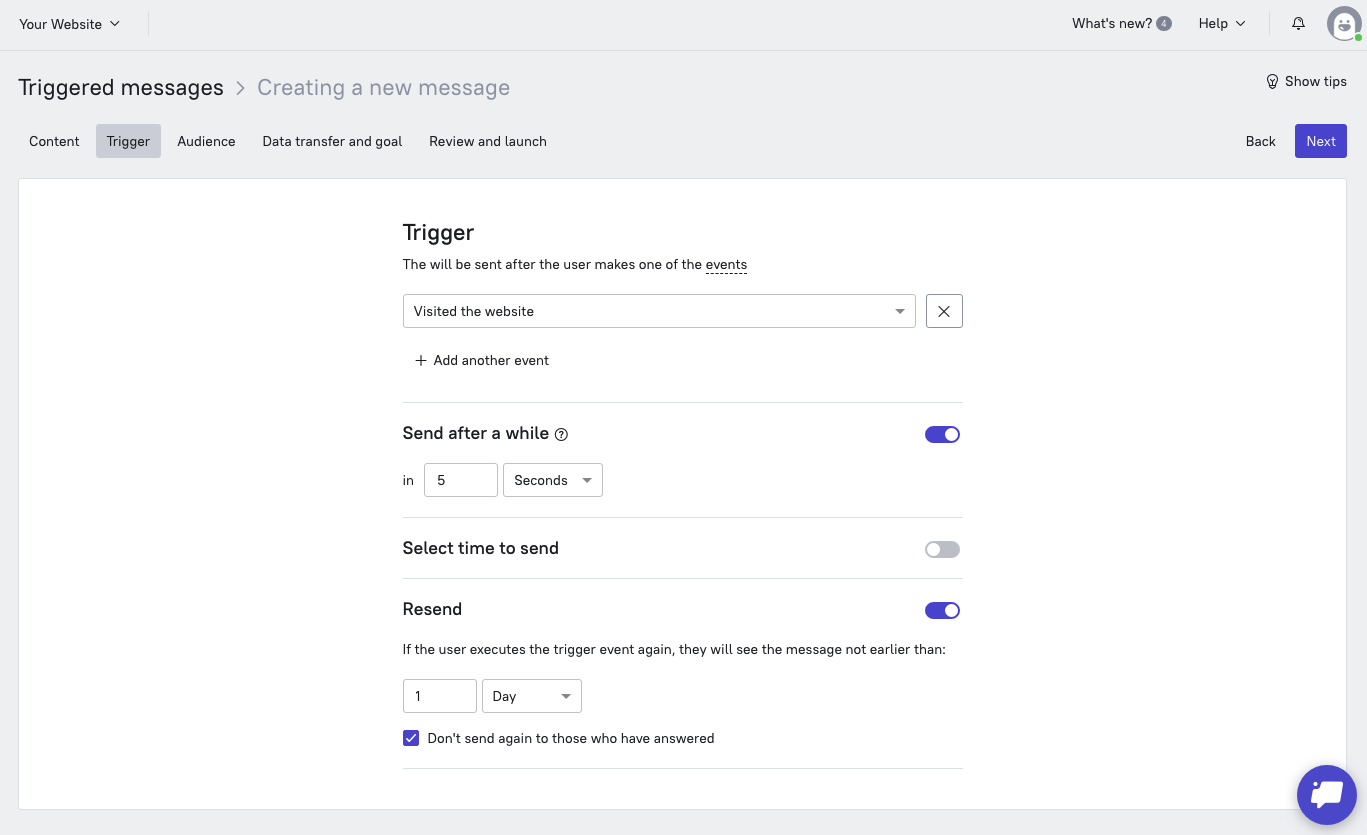The height and width of the screenshot is (835, 1367).
Task: Enable Select time to send
Action: pos(942,549)
